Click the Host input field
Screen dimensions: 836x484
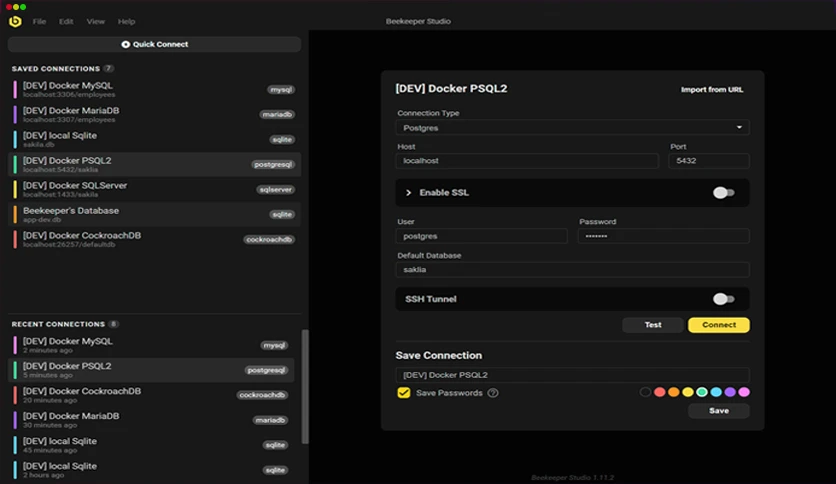(527, 160)
